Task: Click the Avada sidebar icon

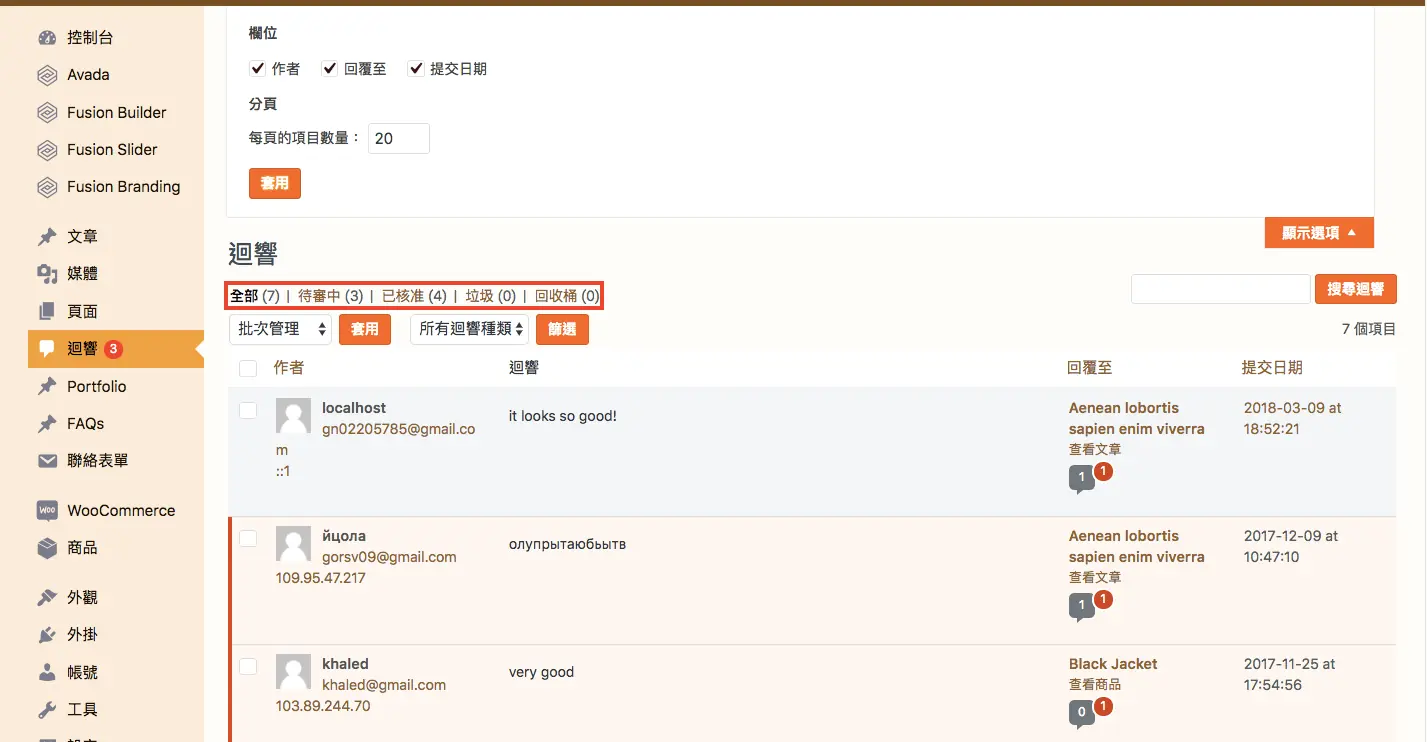Action: pyautogui.click(x=47, y=75)
